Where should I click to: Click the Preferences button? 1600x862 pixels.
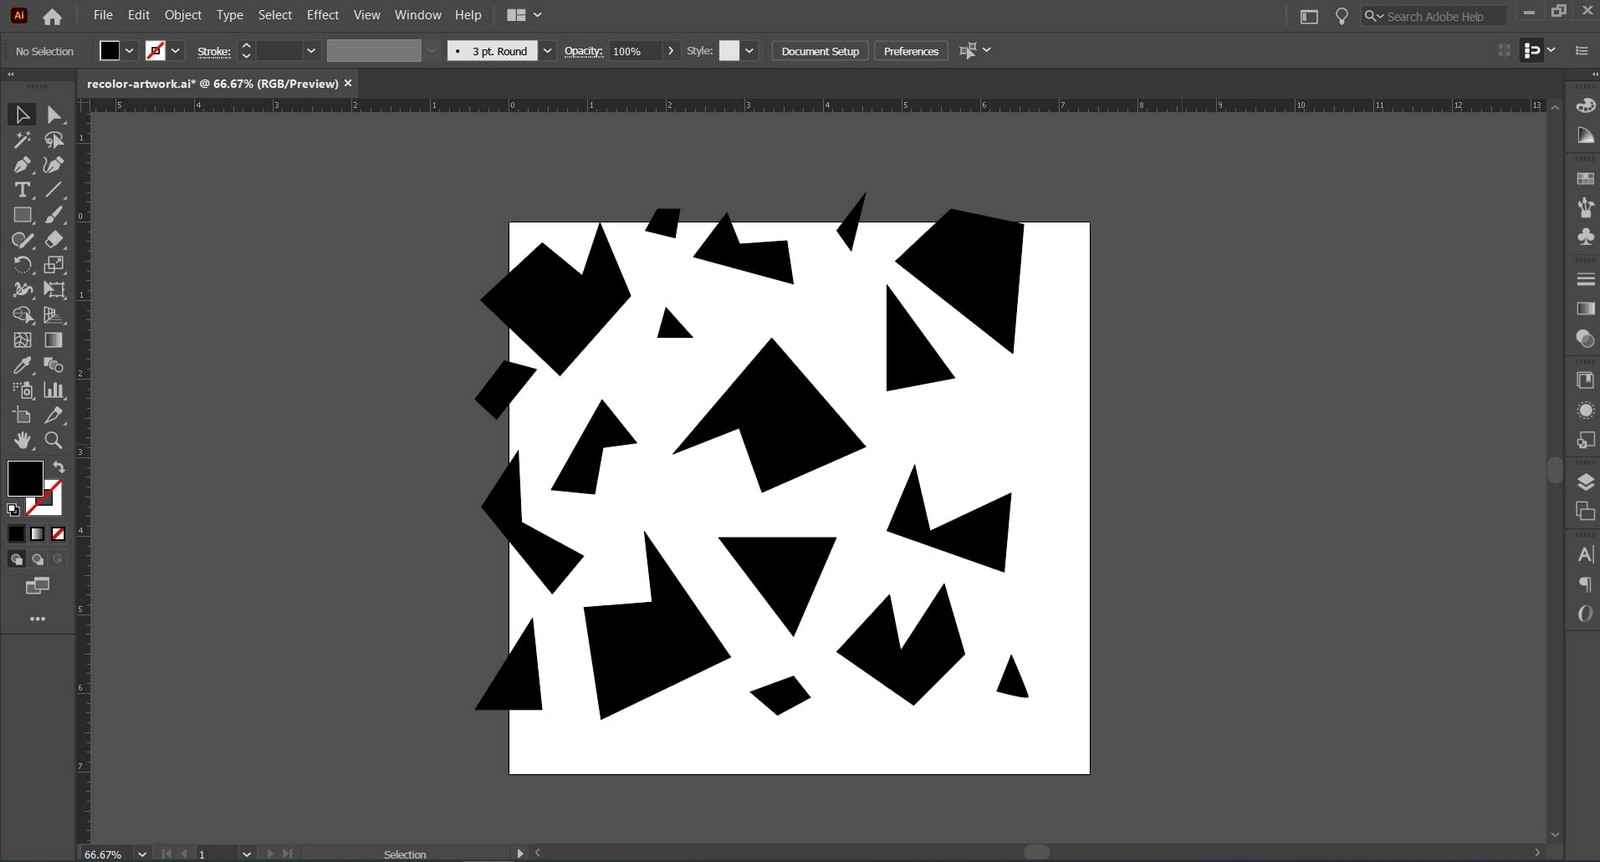(x=911, y=51)
